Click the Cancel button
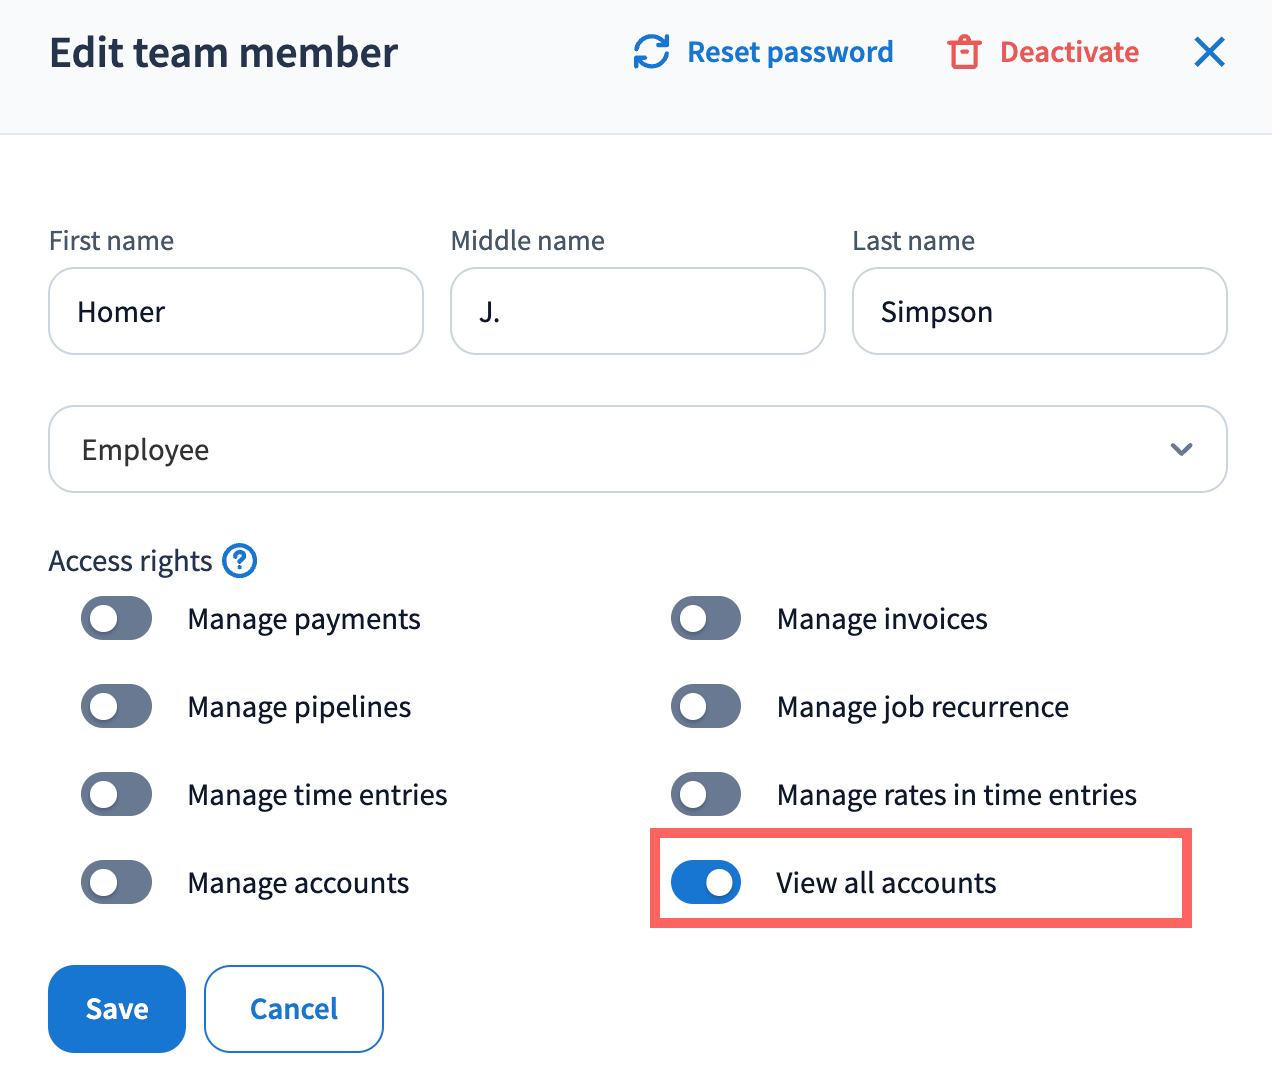Viewport: 1272px width, 1068px height. coord(294,1009)
